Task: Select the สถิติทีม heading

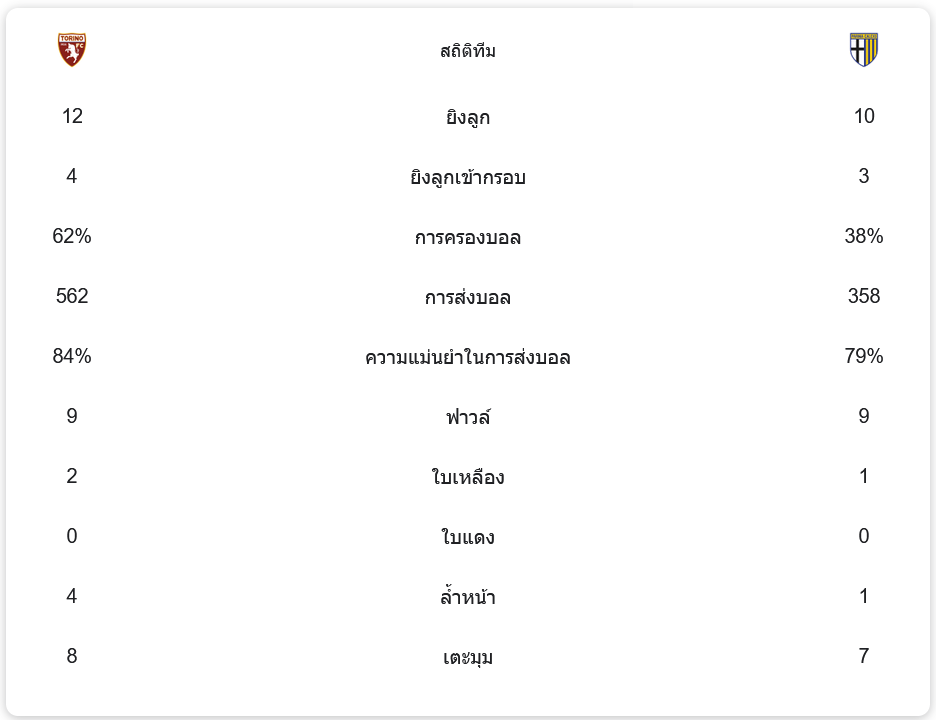Action: [468, 51]
